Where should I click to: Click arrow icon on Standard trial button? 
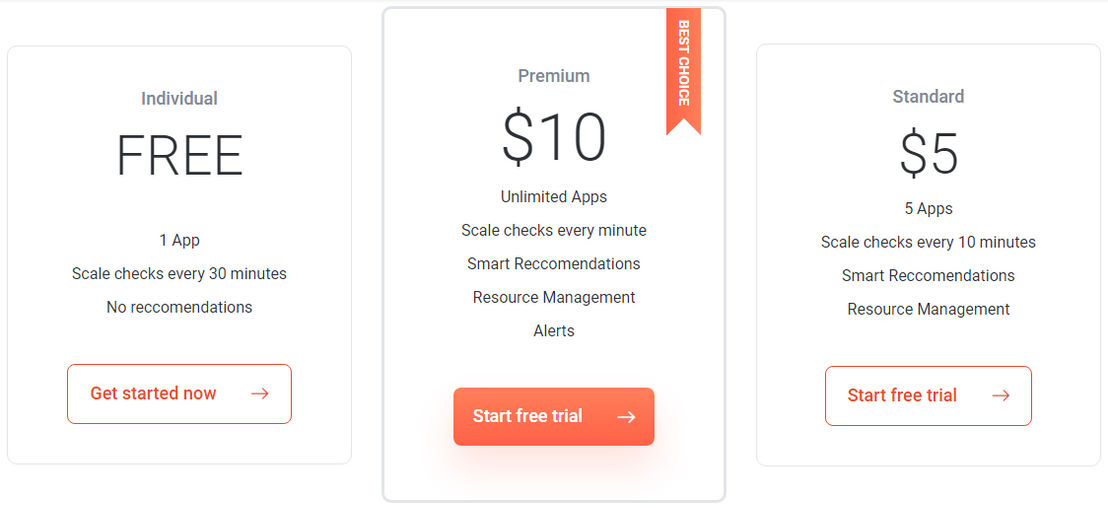(x=1001, y=396)
